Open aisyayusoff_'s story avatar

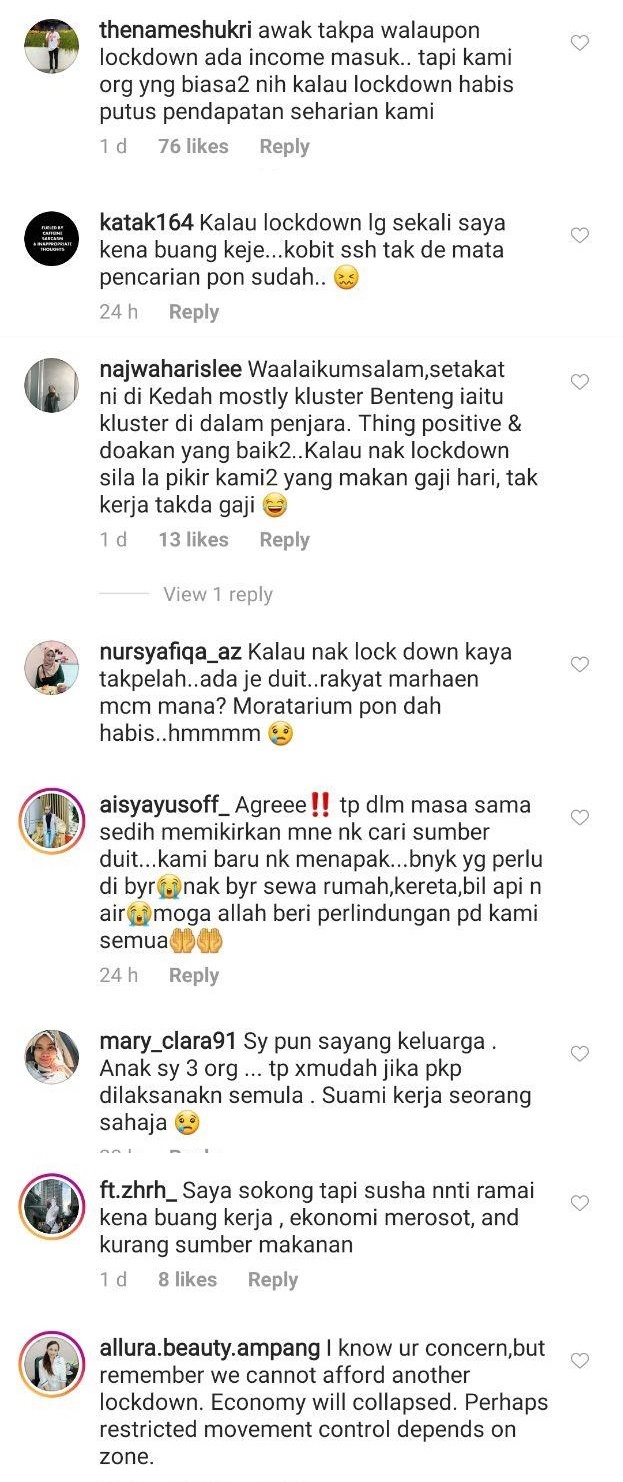tap(51, 820)
